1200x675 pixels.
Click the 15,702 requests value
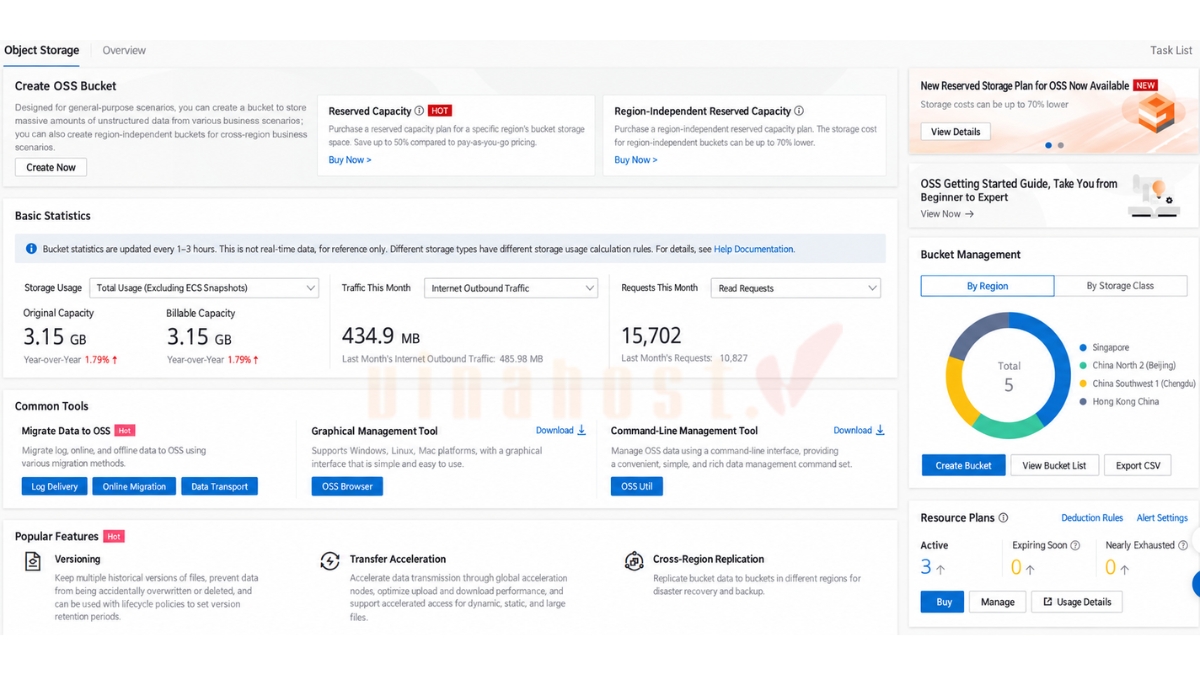point(651,336)
